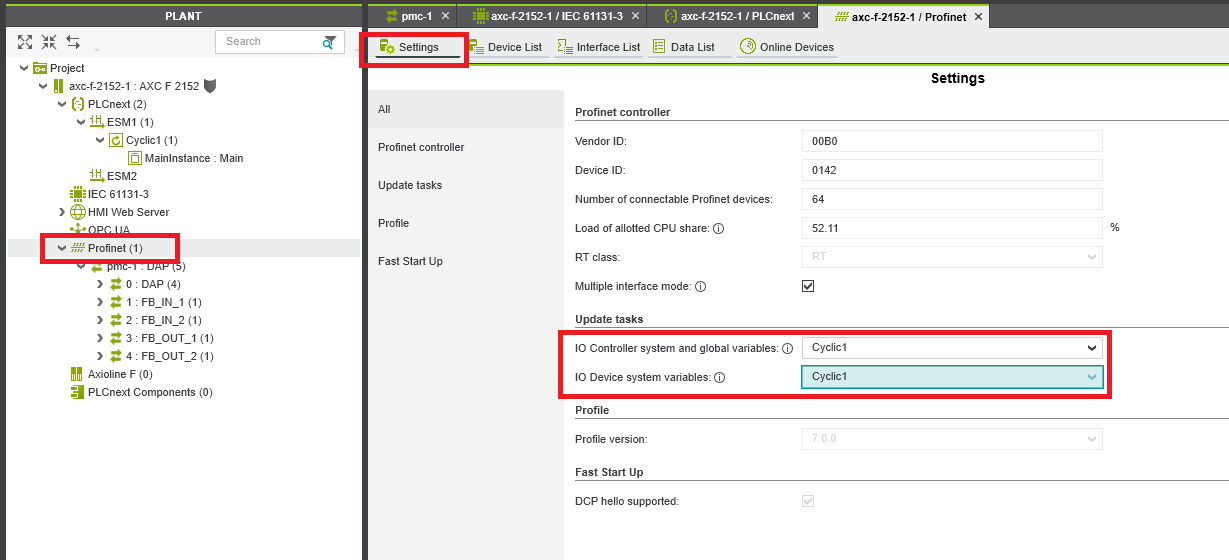Click the IEC 61131-3 chip icon
Screen dimensions: 1229x560
[77, 194]
